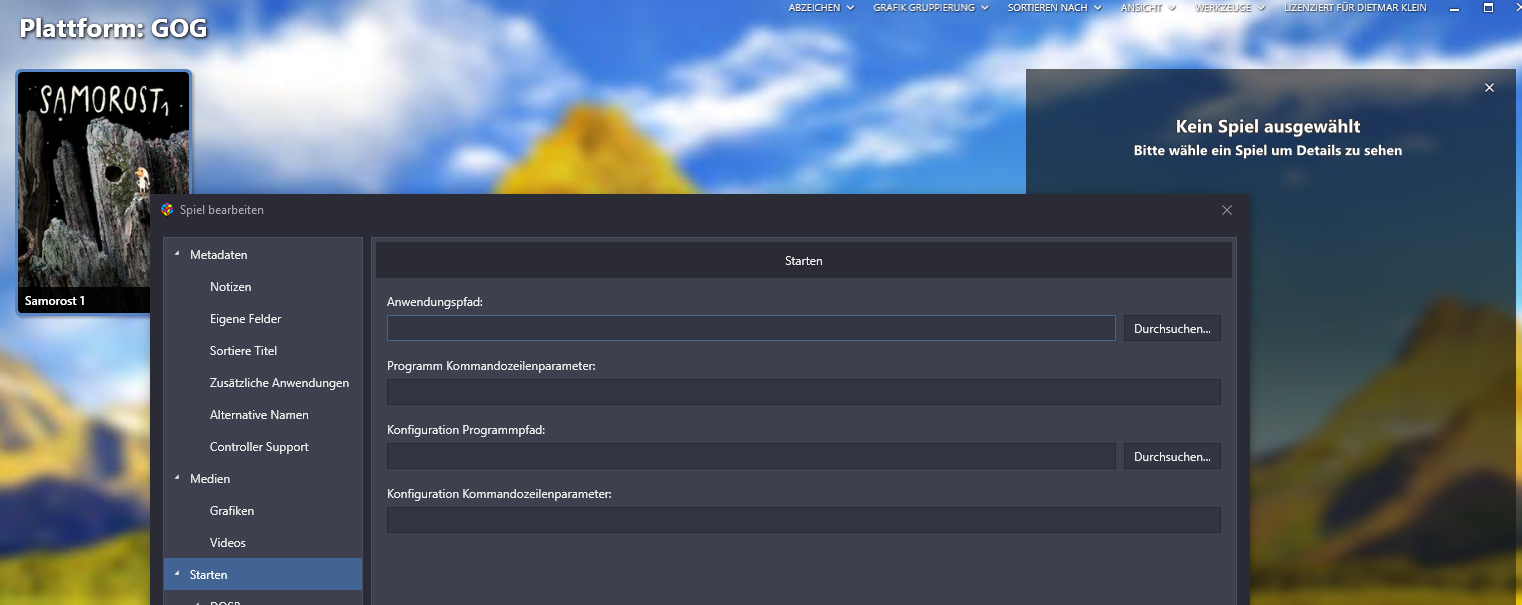Close the Kein Spiel ausgewählt details panel
Image resolution: width=1522 pixels, height=605 pixels.
point(1489,88)
